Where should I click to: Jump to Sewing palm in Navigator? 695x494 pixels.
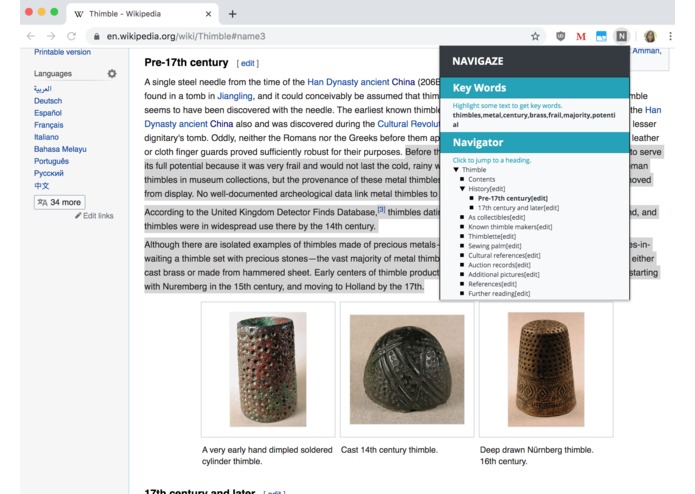495,246
